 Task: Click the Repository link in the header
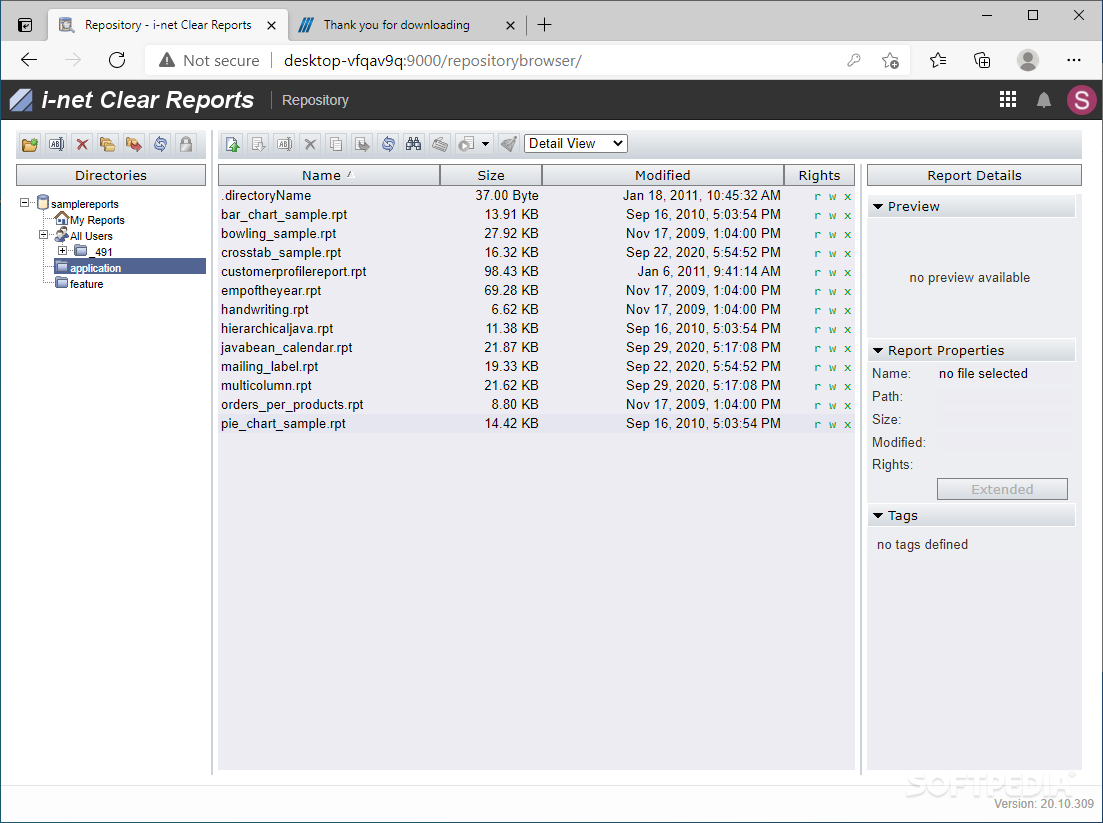[315, 101]
